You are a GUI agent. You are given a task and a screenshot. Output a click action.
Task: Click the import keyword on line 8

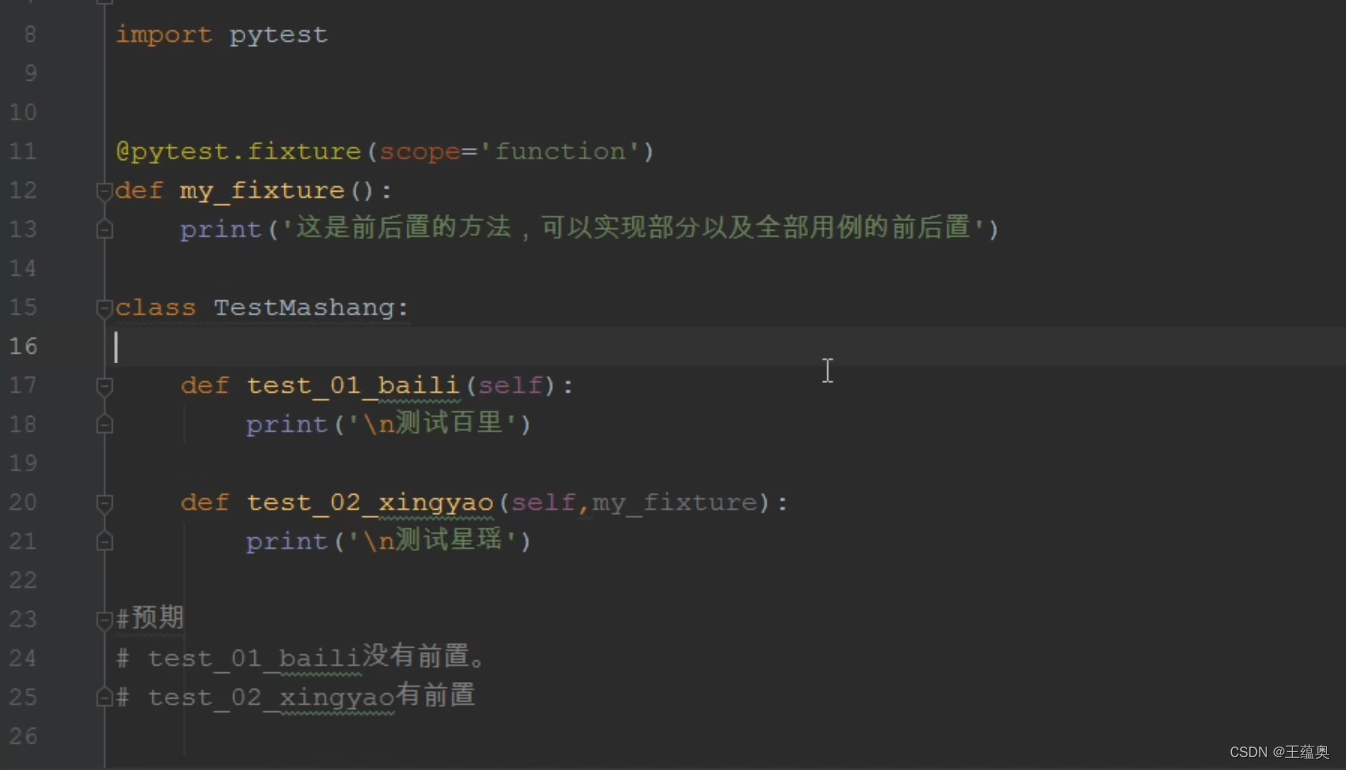point(164,35)
